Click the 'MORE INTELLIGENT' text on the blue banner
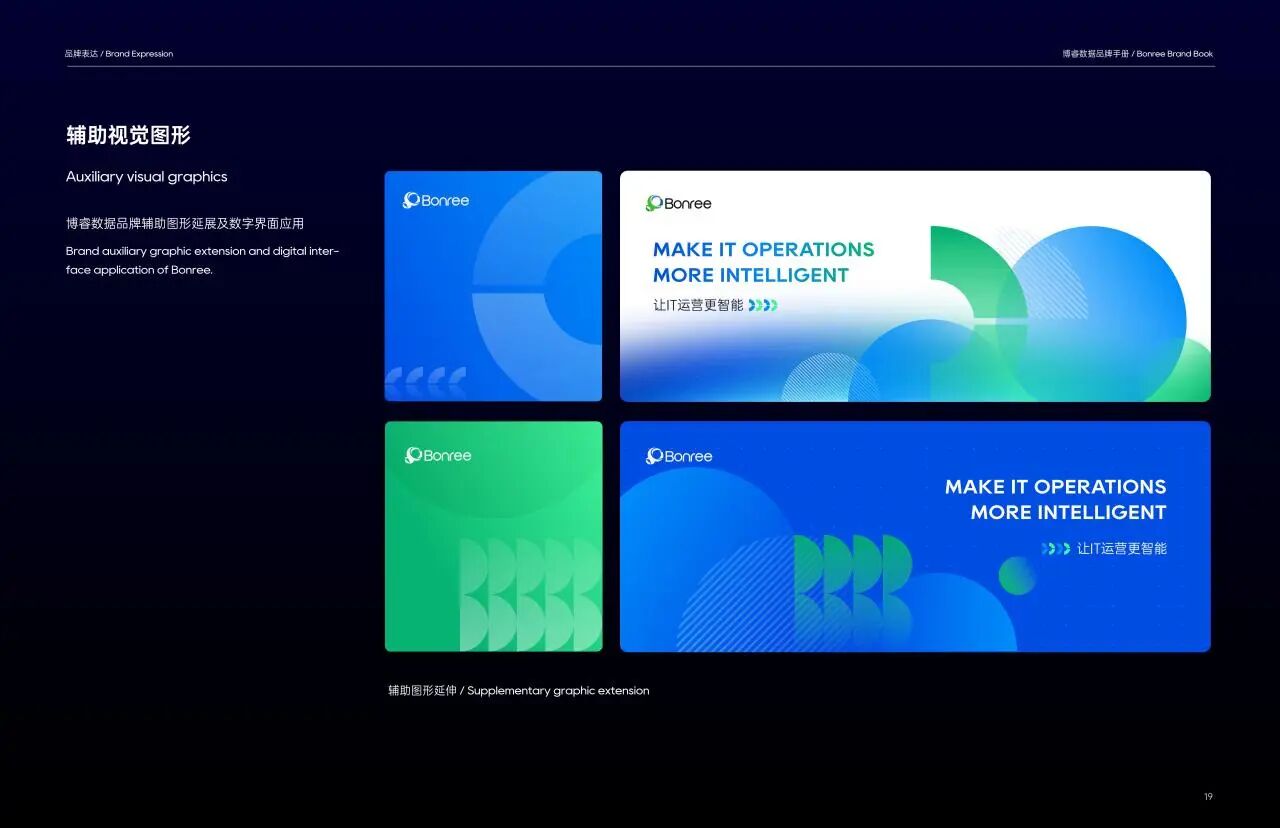 point(1068,513)
